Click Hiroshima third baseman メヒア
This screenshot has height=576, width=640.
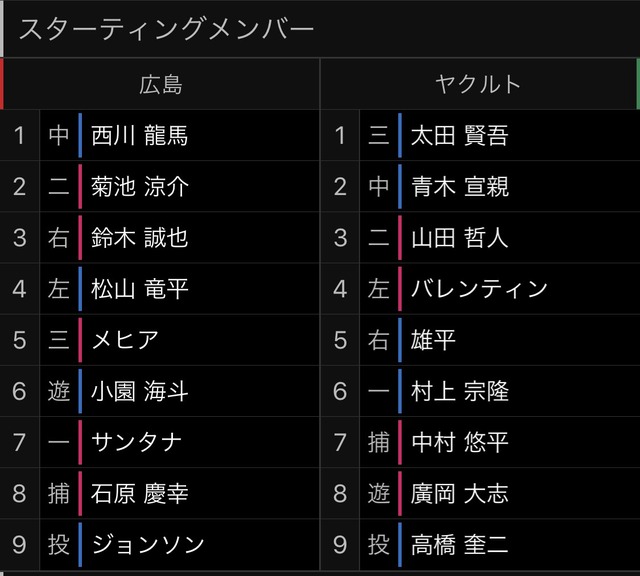[x=125, y=340]
